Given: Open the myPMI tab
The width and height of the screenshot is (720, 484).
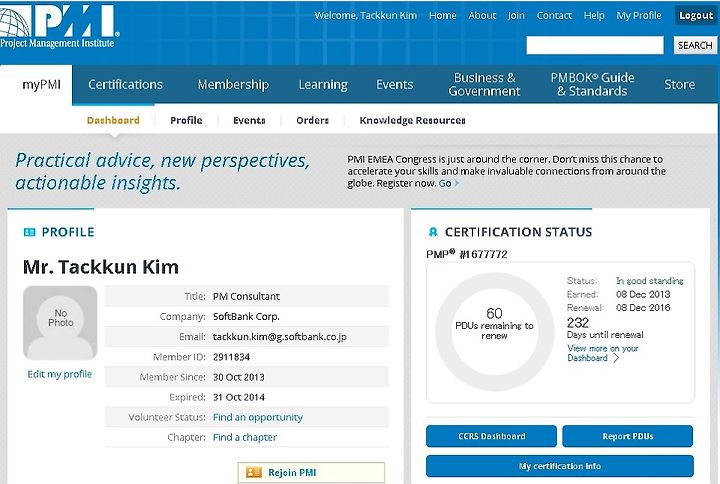Looking at the screenshot, I should pos(36,85).
